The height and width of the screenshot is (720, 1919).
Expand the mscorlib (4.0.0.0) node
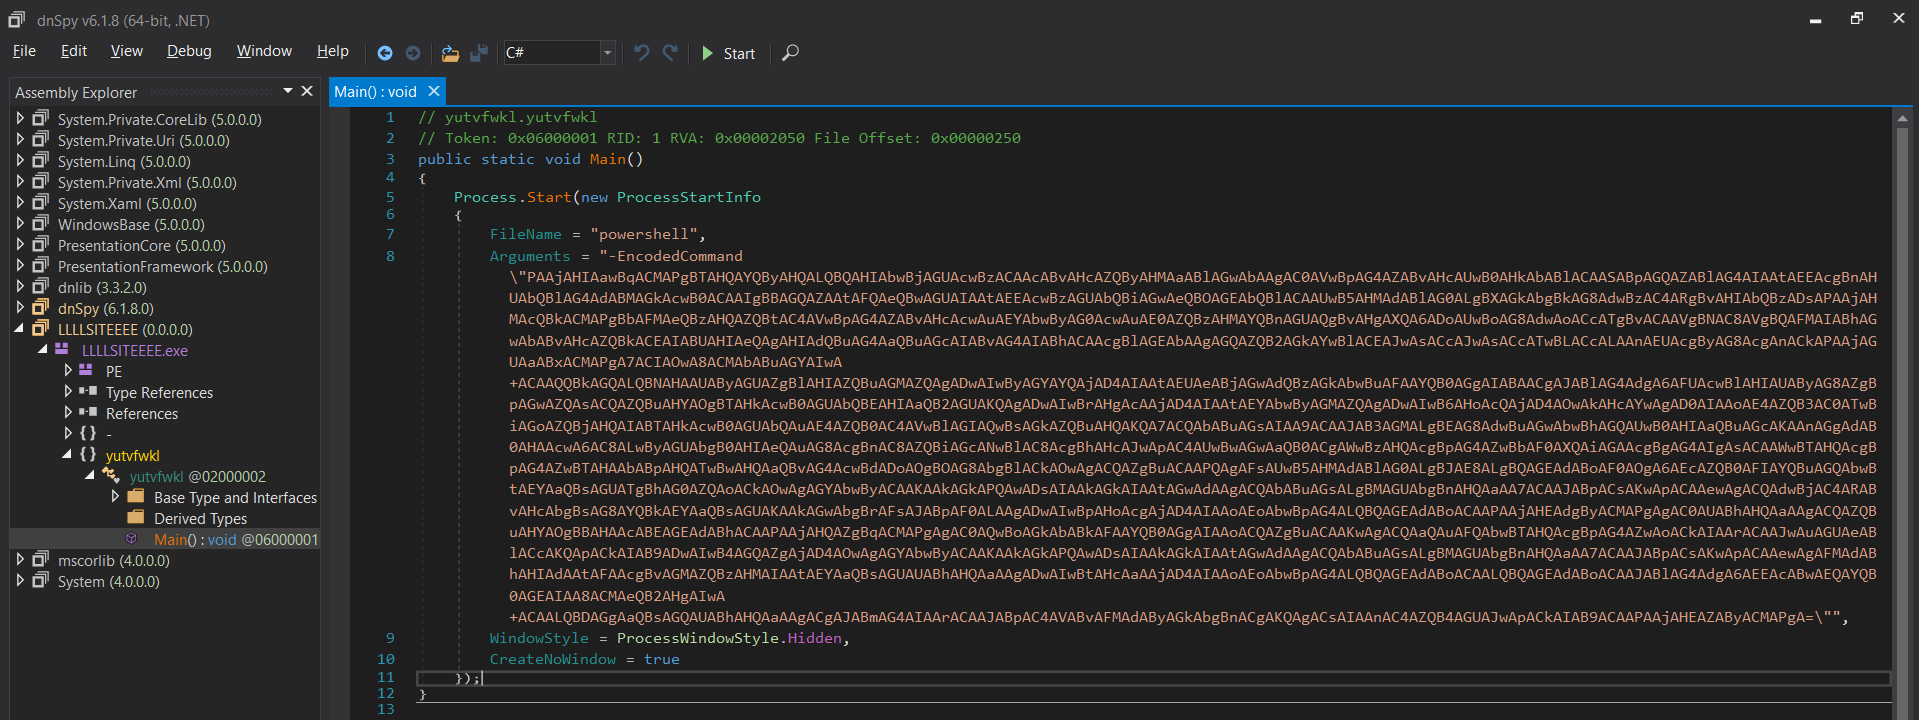point(20,559)
